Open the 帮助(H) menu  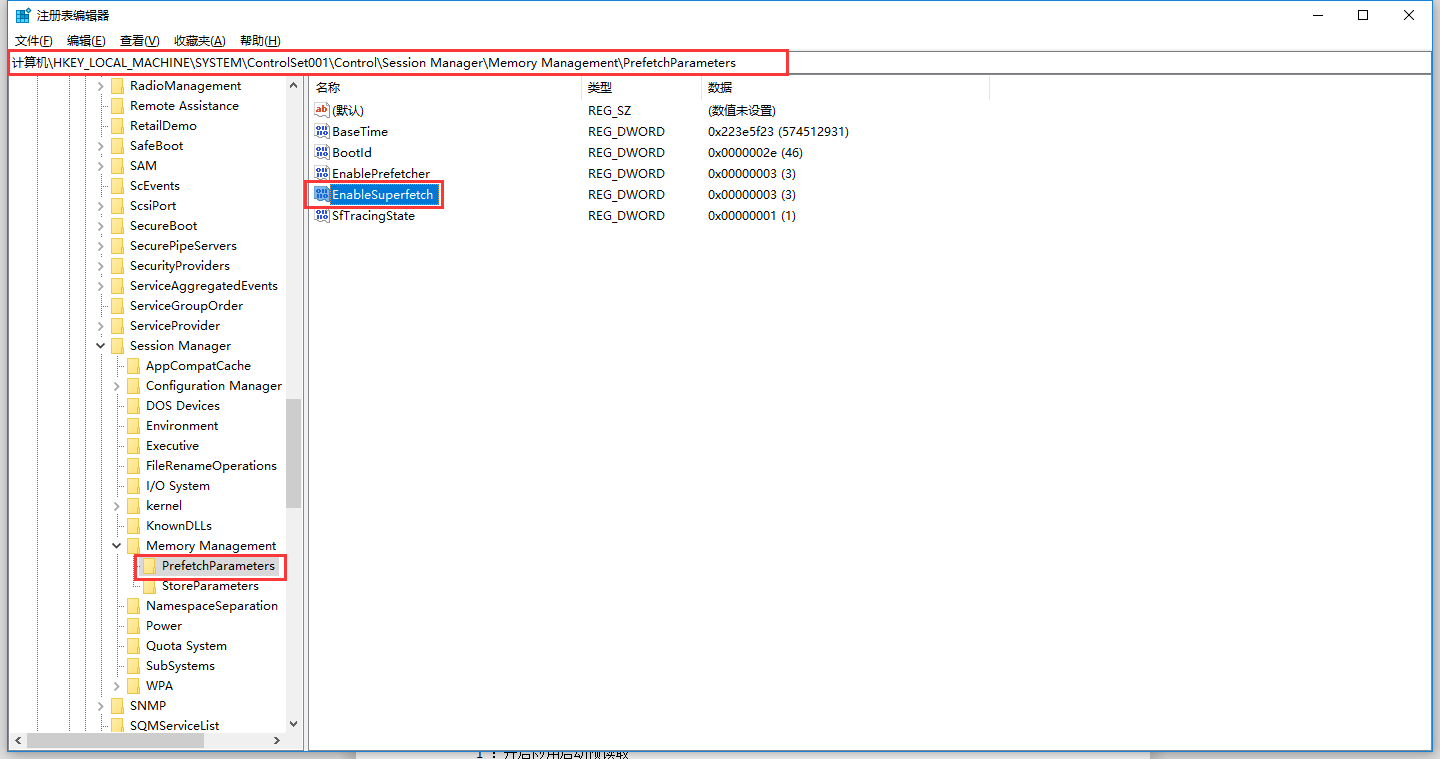coord(260,41)
